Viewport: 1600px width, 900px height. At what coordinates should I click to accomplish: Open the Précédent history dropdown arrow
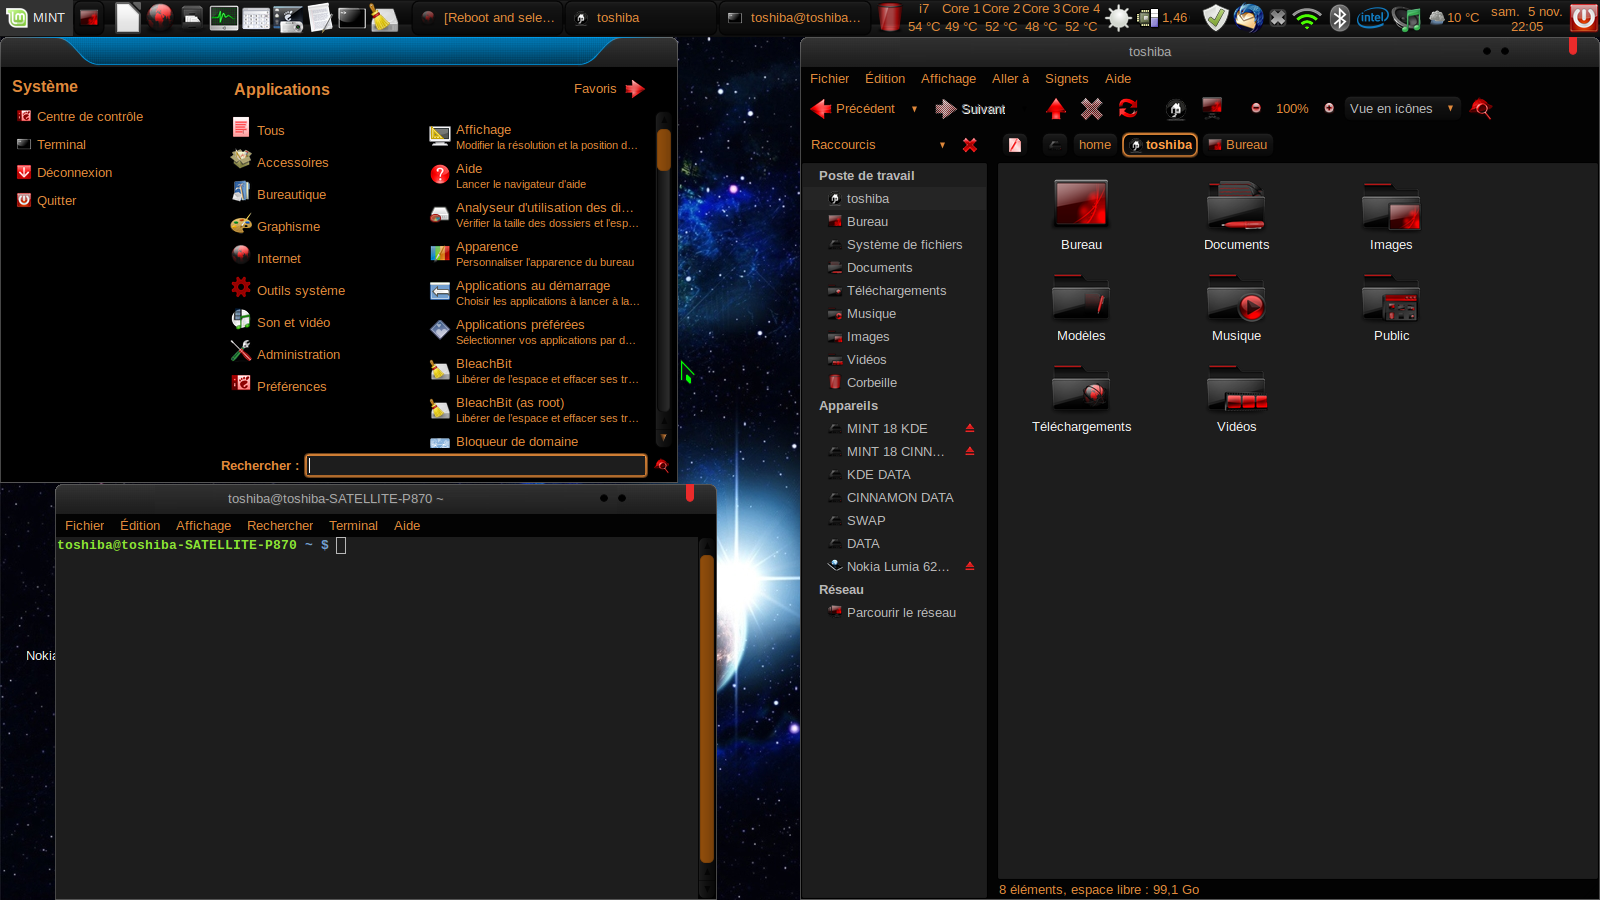point(914,109)
